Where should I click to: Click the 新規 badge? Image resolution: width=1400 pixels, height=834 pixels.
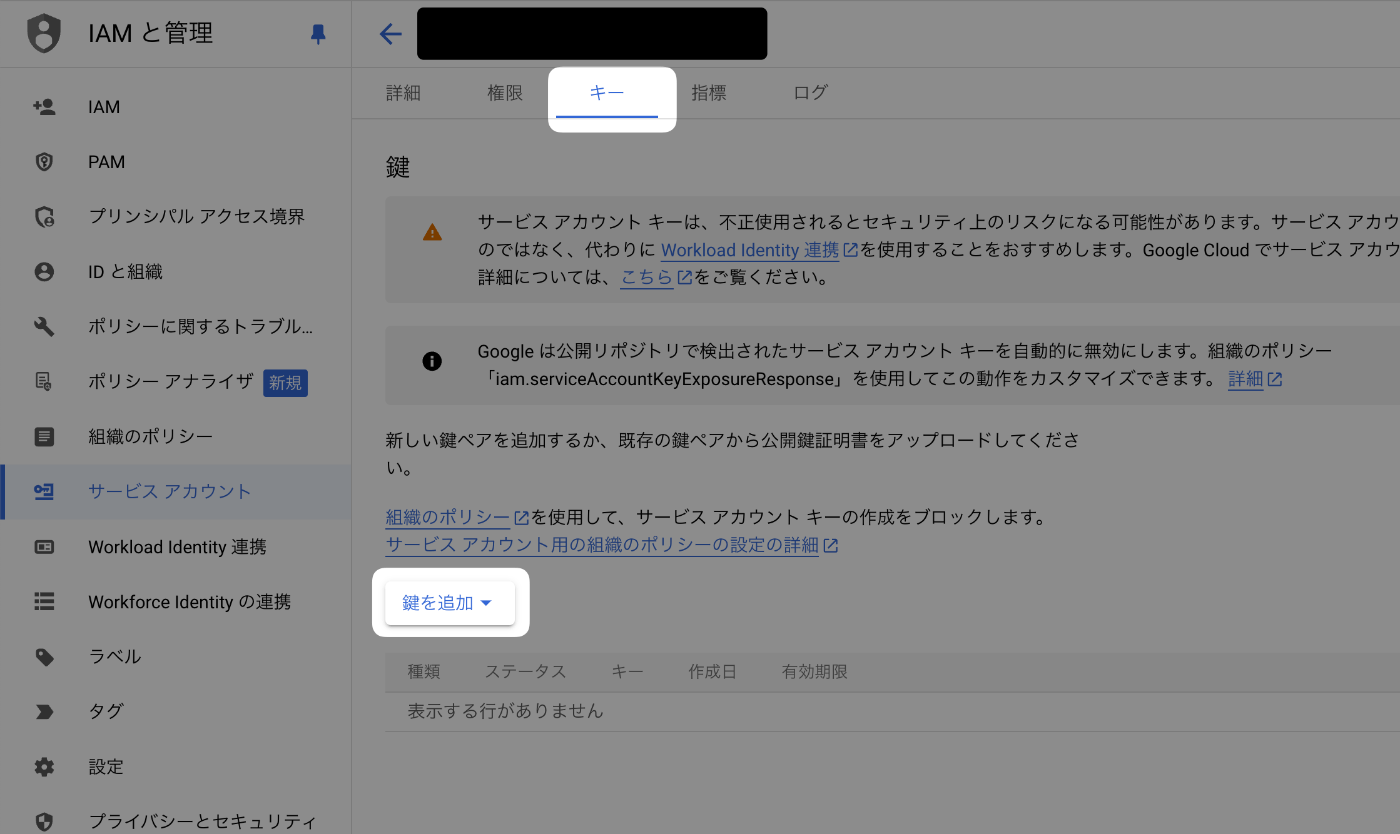click(285, 382)
